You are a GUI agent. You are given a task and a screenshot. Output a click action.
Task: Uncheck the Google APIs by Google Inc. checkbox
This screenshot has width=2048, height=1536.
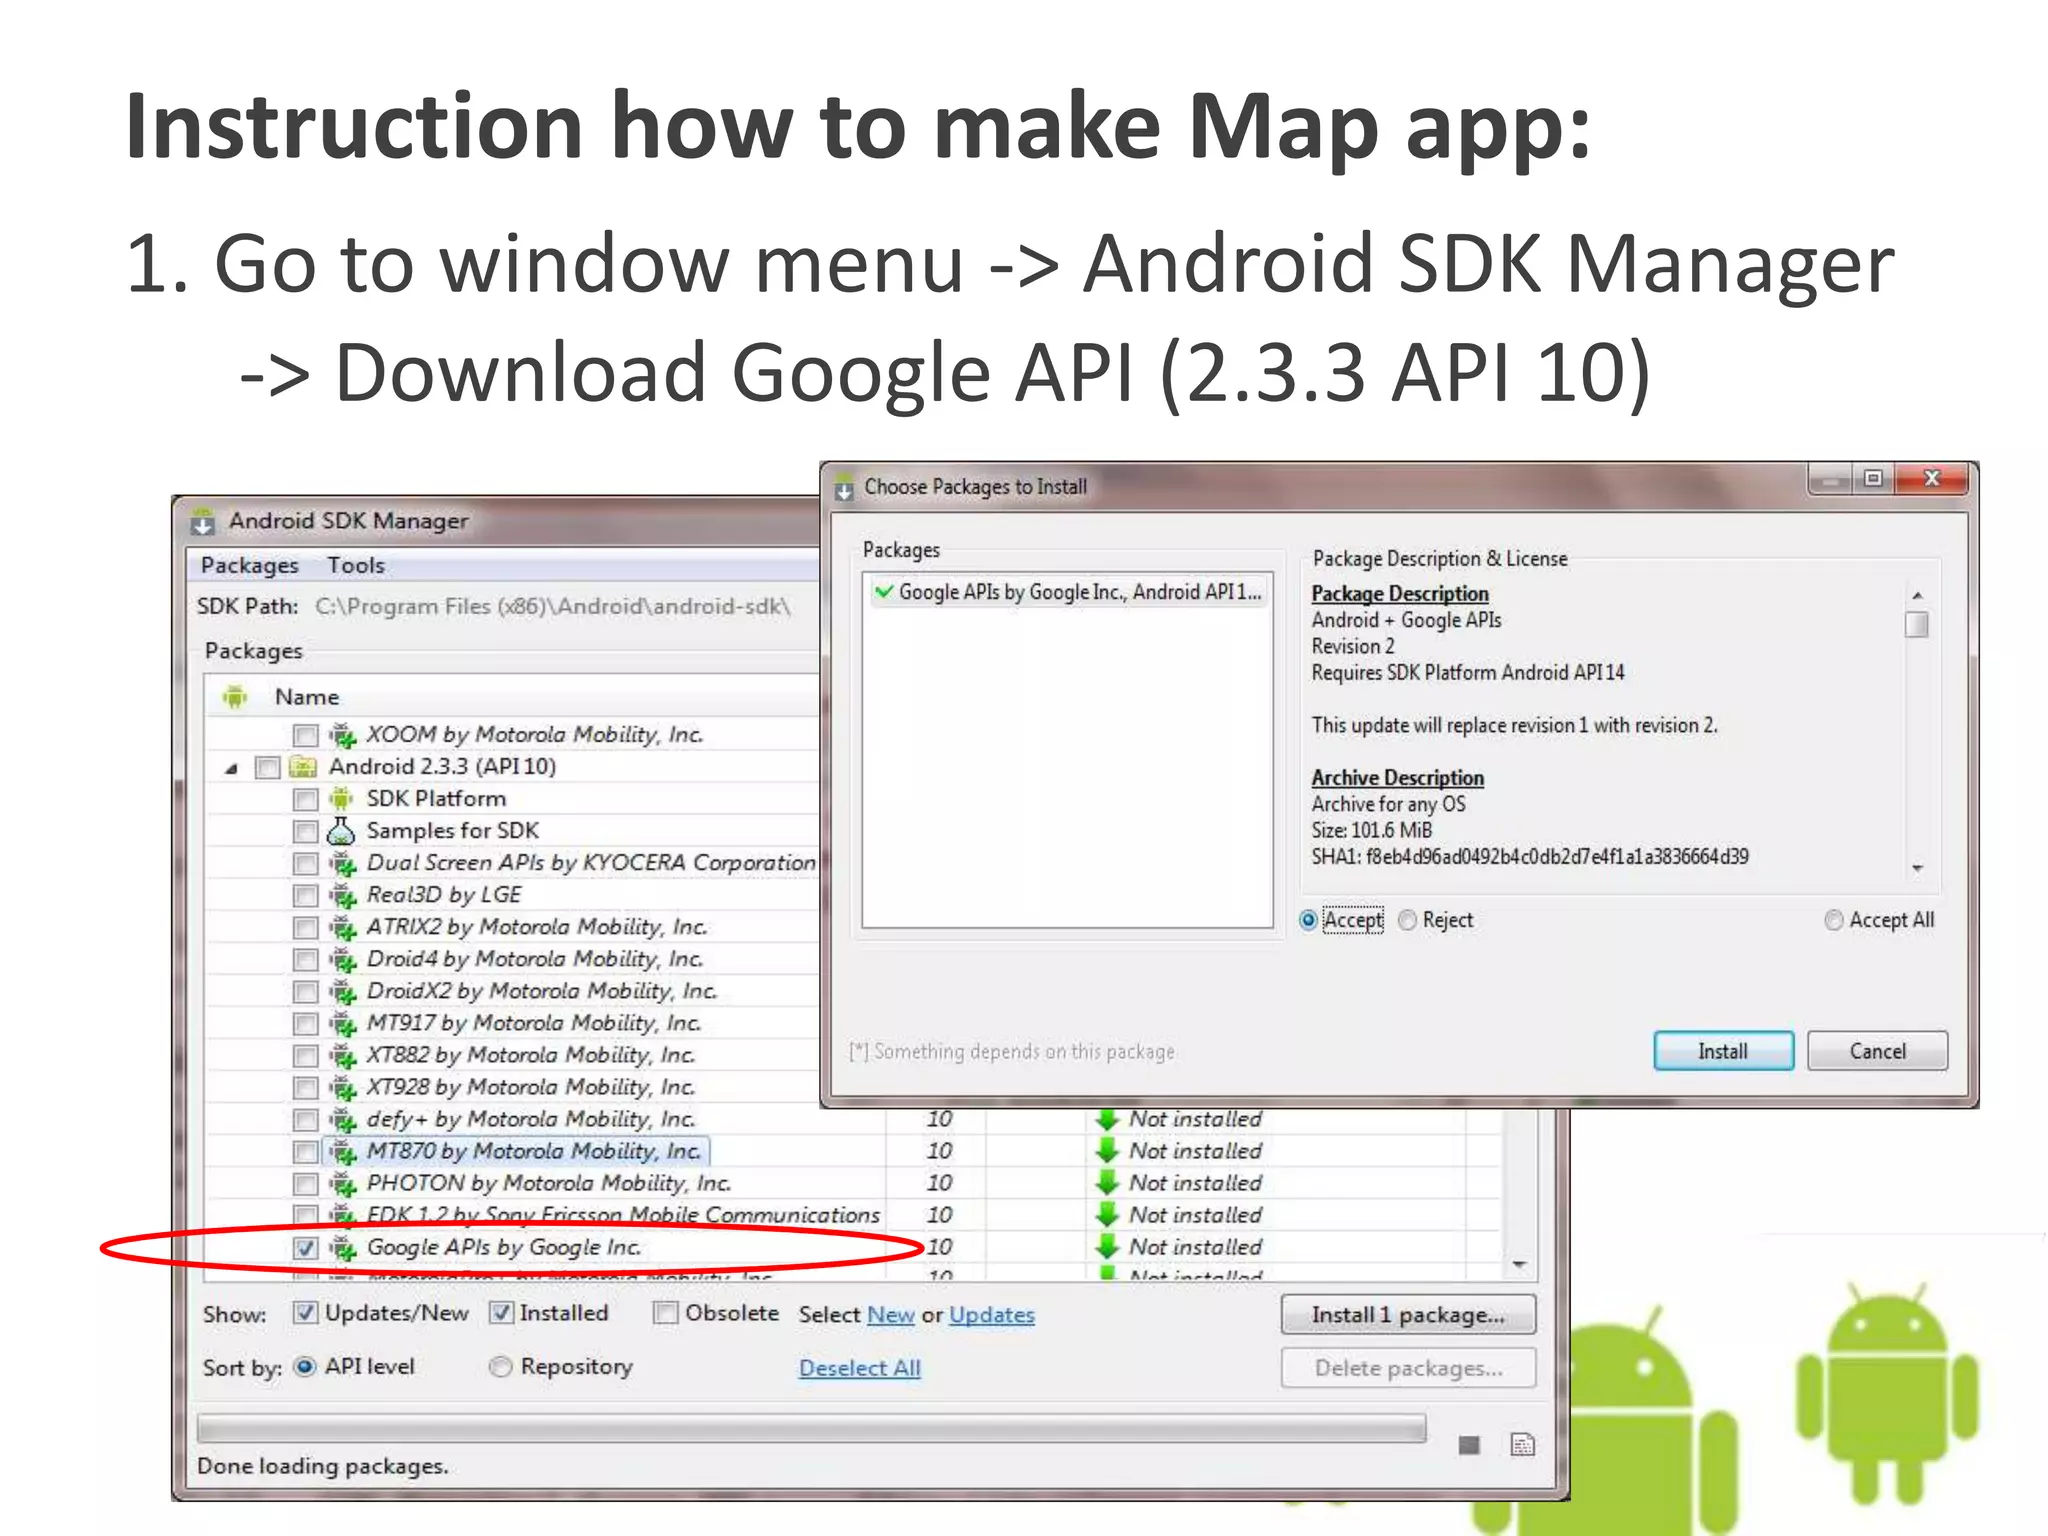pyautogui.click(x=306, y=1248)
